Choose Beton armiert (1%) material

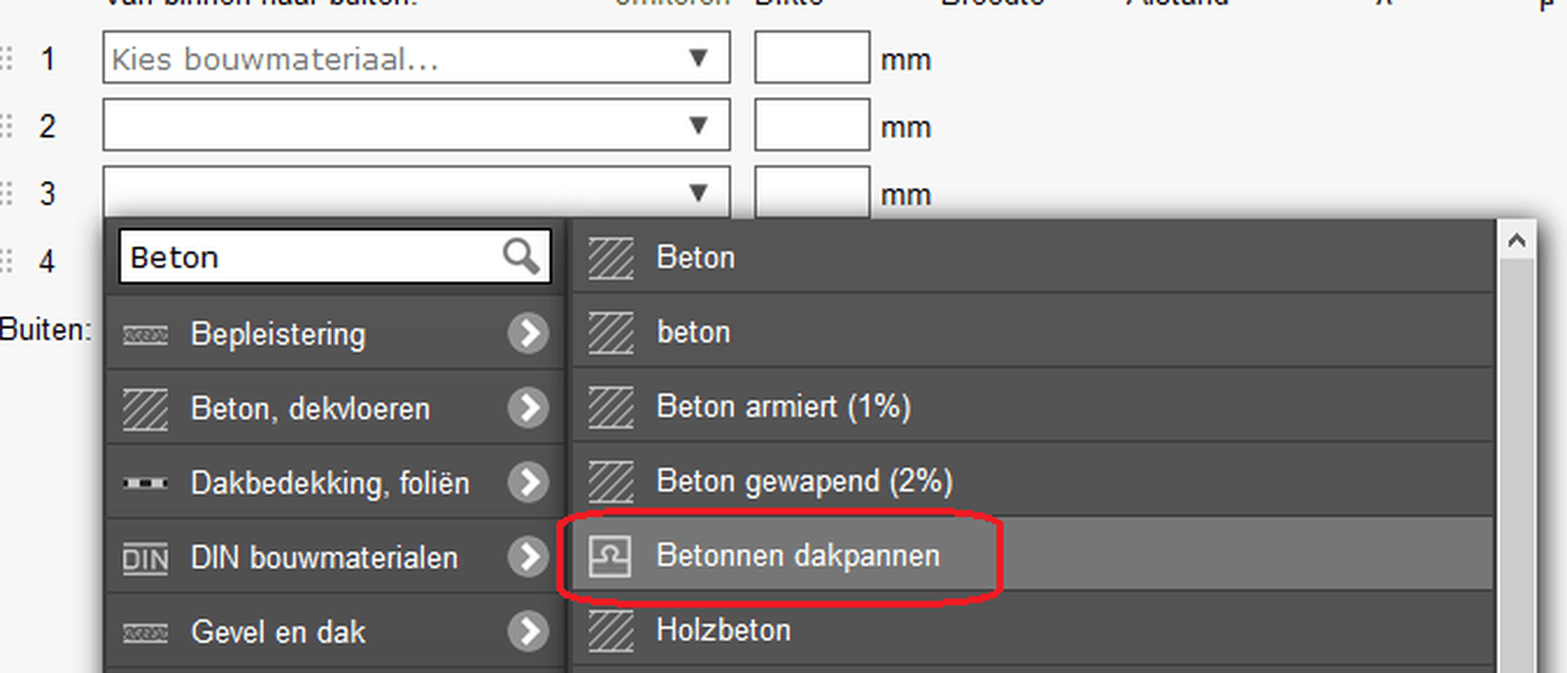coord(1033,406)
